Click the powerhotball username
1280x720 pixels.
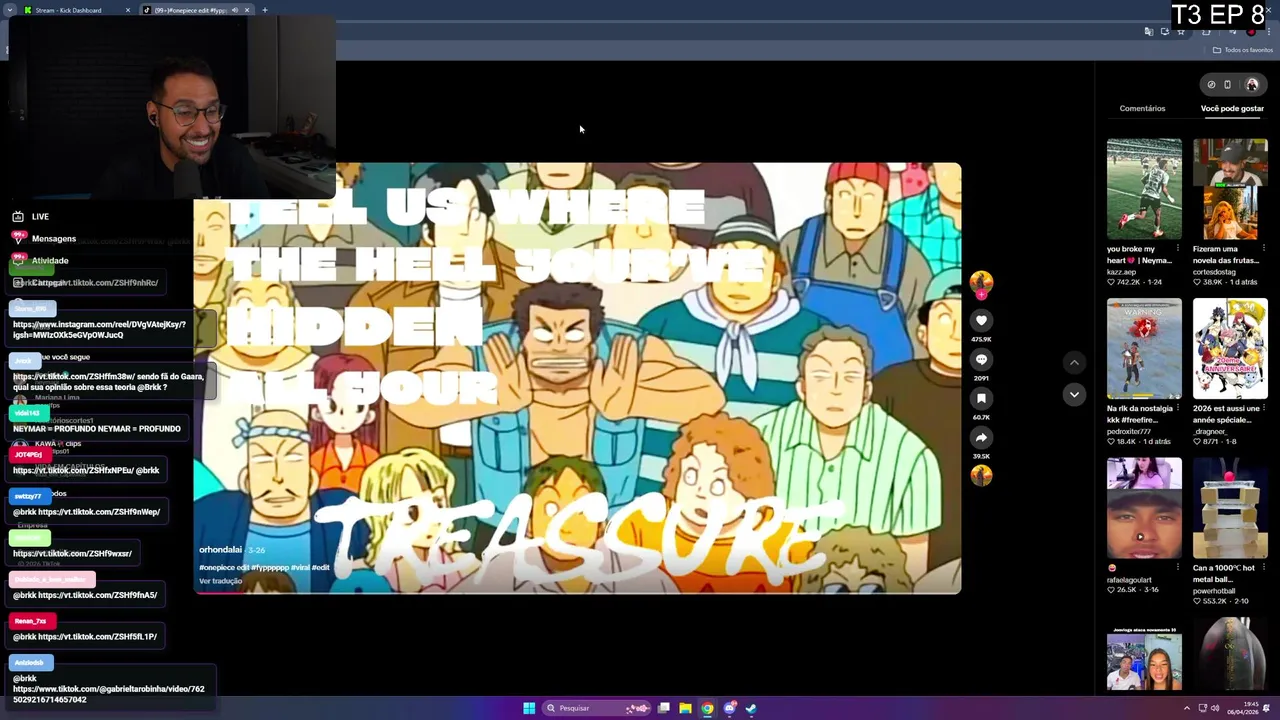pos(1213,590)
